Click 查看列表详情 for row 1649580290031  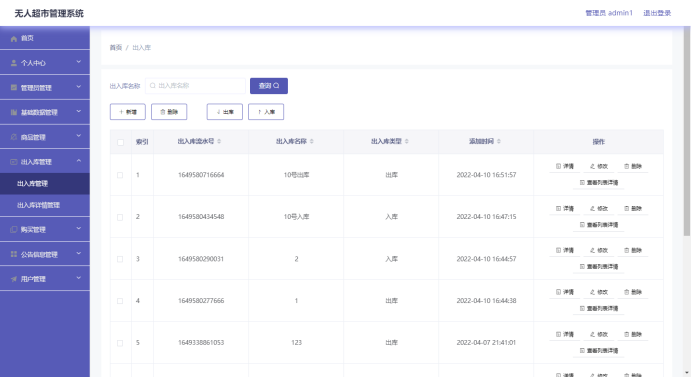click(x=599, y=267)
